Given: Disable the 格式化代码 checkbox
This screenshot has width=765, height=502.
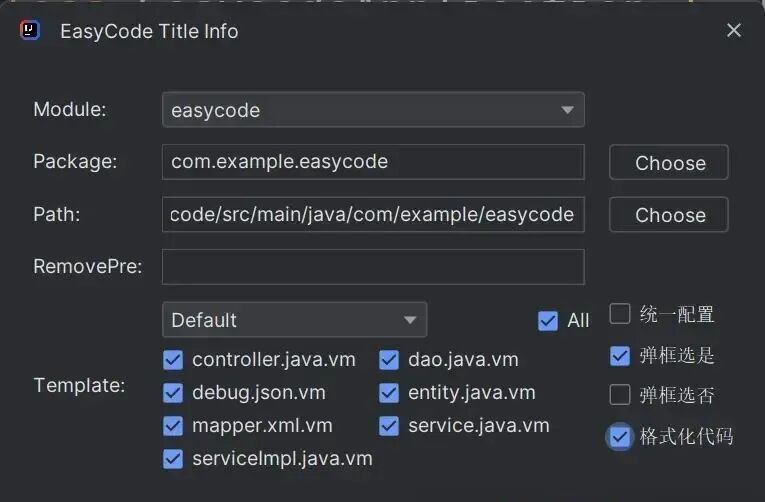Looking at the screenshot, I should pyautogui.click(x=620, y=436).
